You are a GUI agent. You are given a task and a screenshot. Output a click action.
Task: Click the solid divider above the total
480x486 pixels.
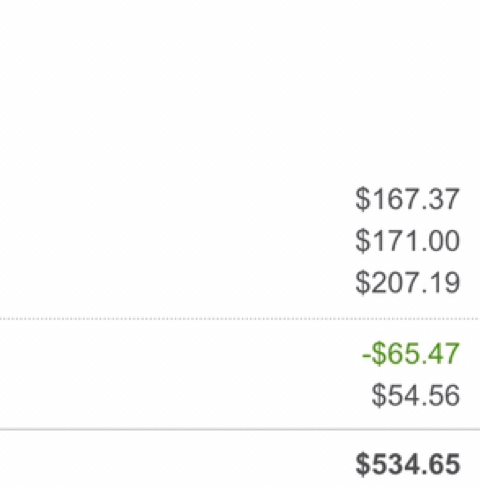point(240,430)
